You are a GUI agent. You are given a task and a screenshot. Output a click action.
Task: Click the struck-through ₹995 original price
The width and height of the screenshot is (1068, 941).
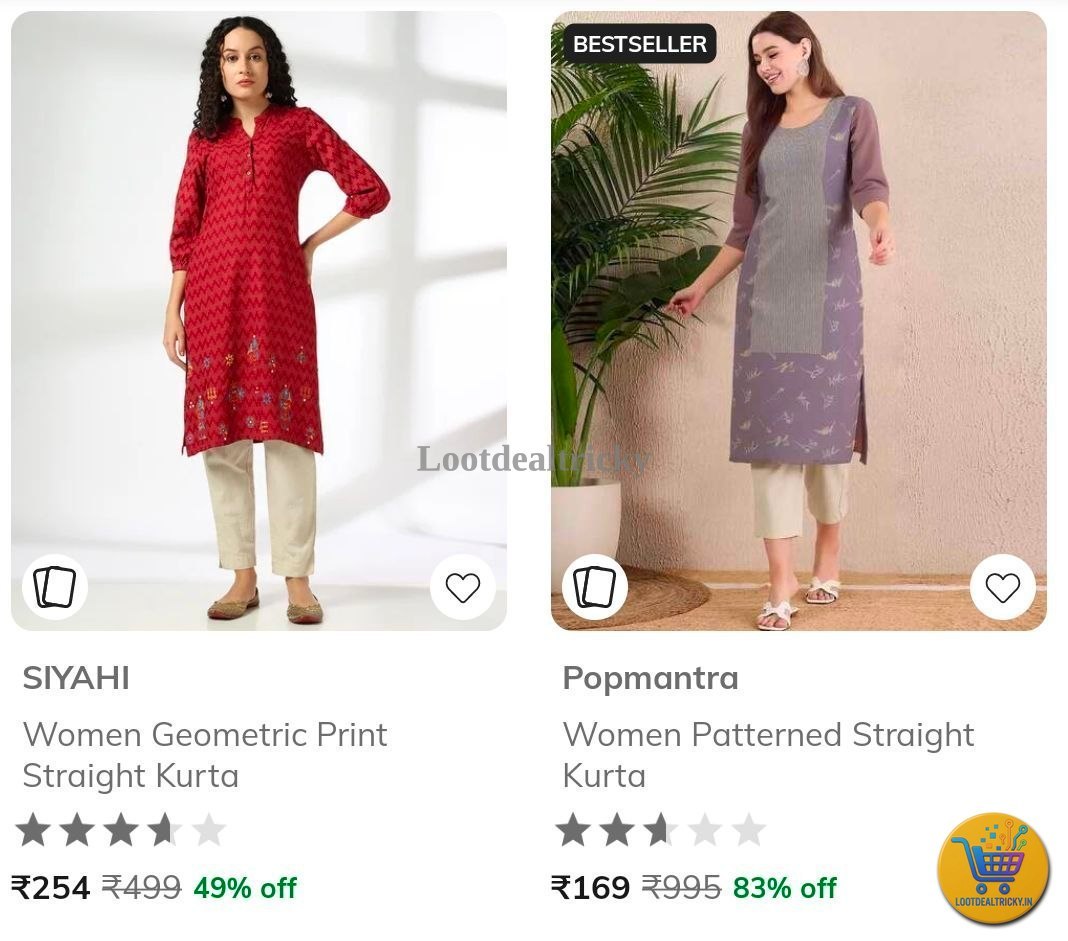(x=682, y=888)
